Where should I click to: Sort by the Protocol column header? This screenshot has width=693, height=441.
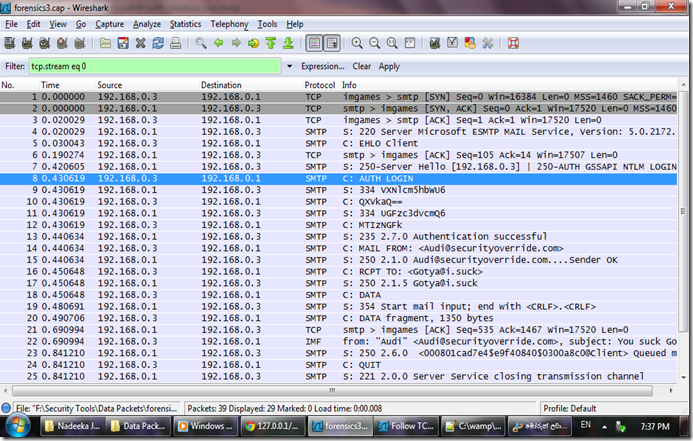point(321,85)
